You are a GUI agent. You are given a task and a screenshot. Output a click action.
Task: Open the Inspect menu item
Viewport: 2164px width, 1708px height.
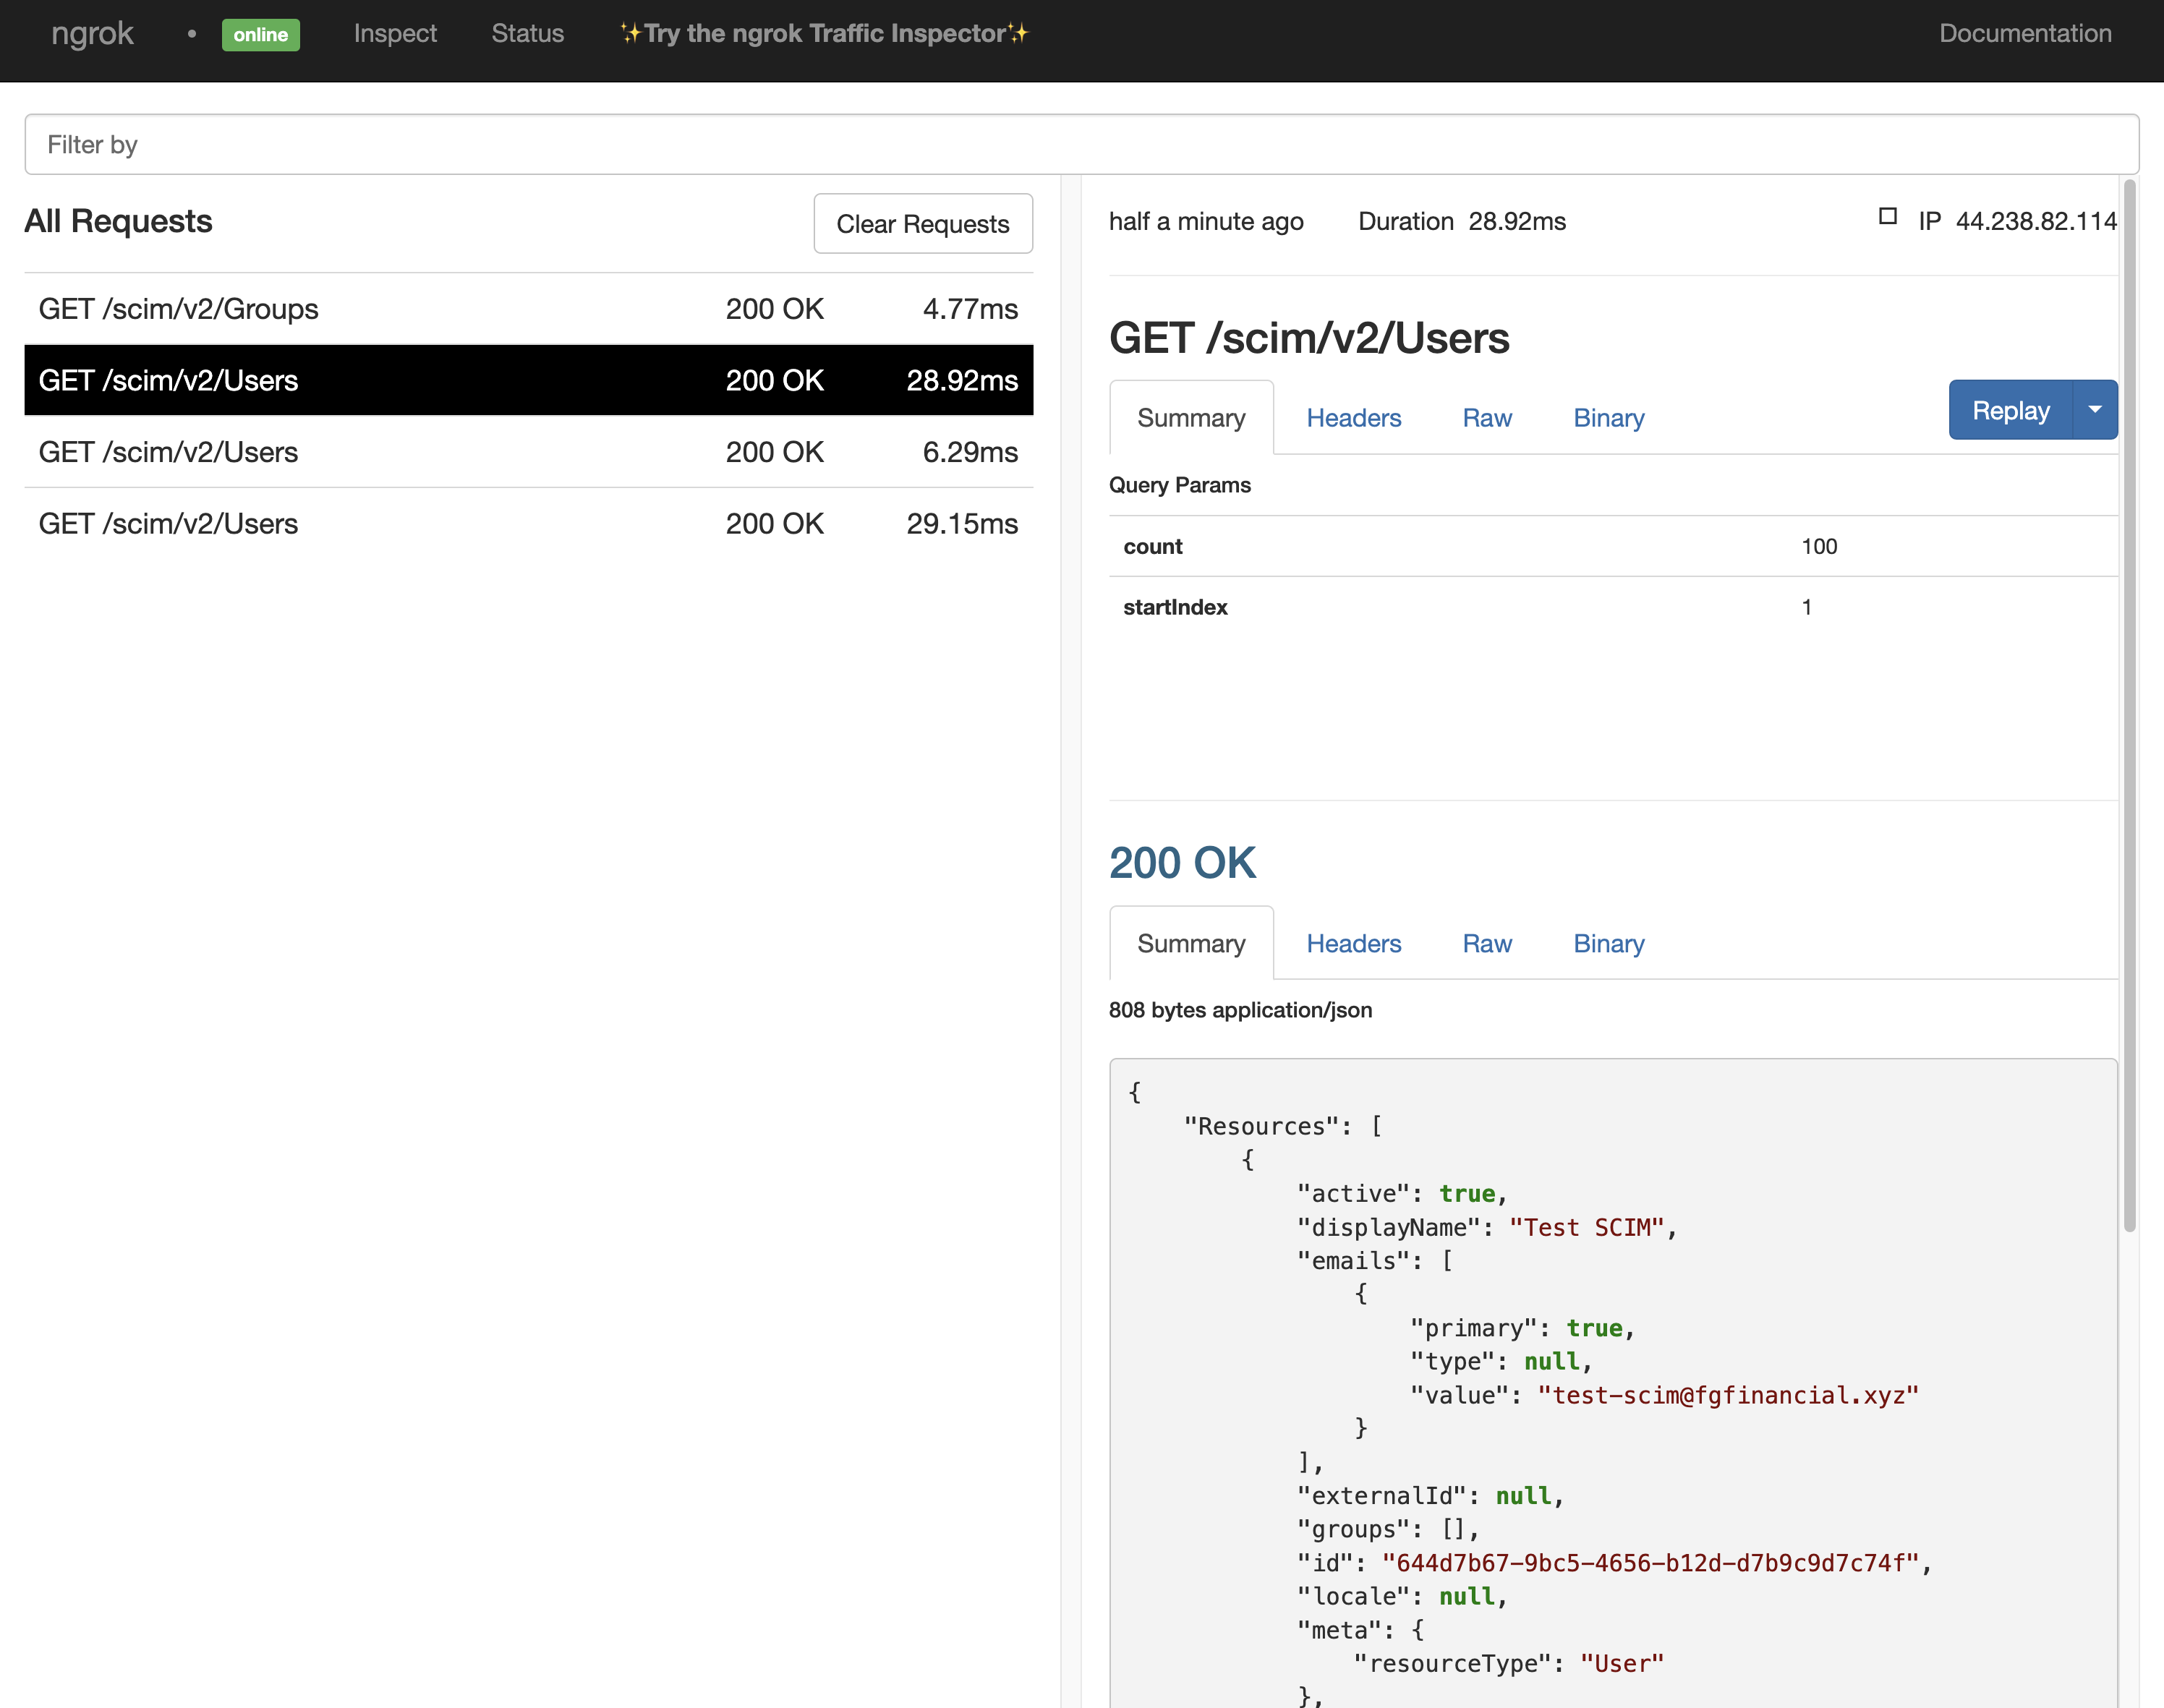coord(395,34)
